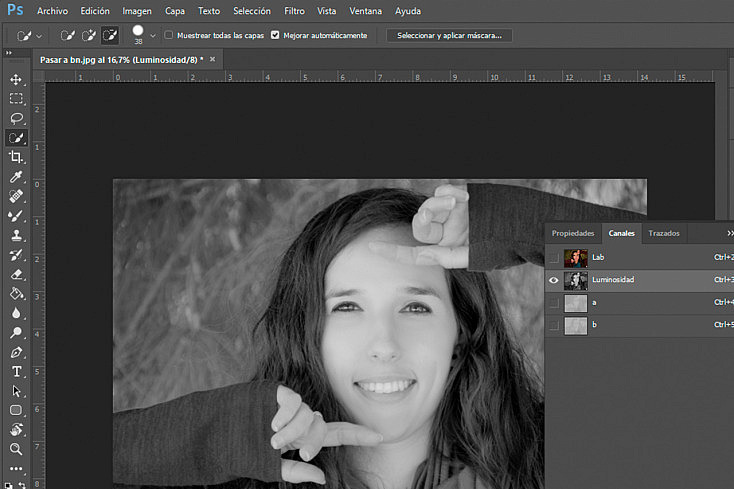The width and height of the screenshot is (734, 489).
Task: Open the Selección menu
Action: [252, 11]
